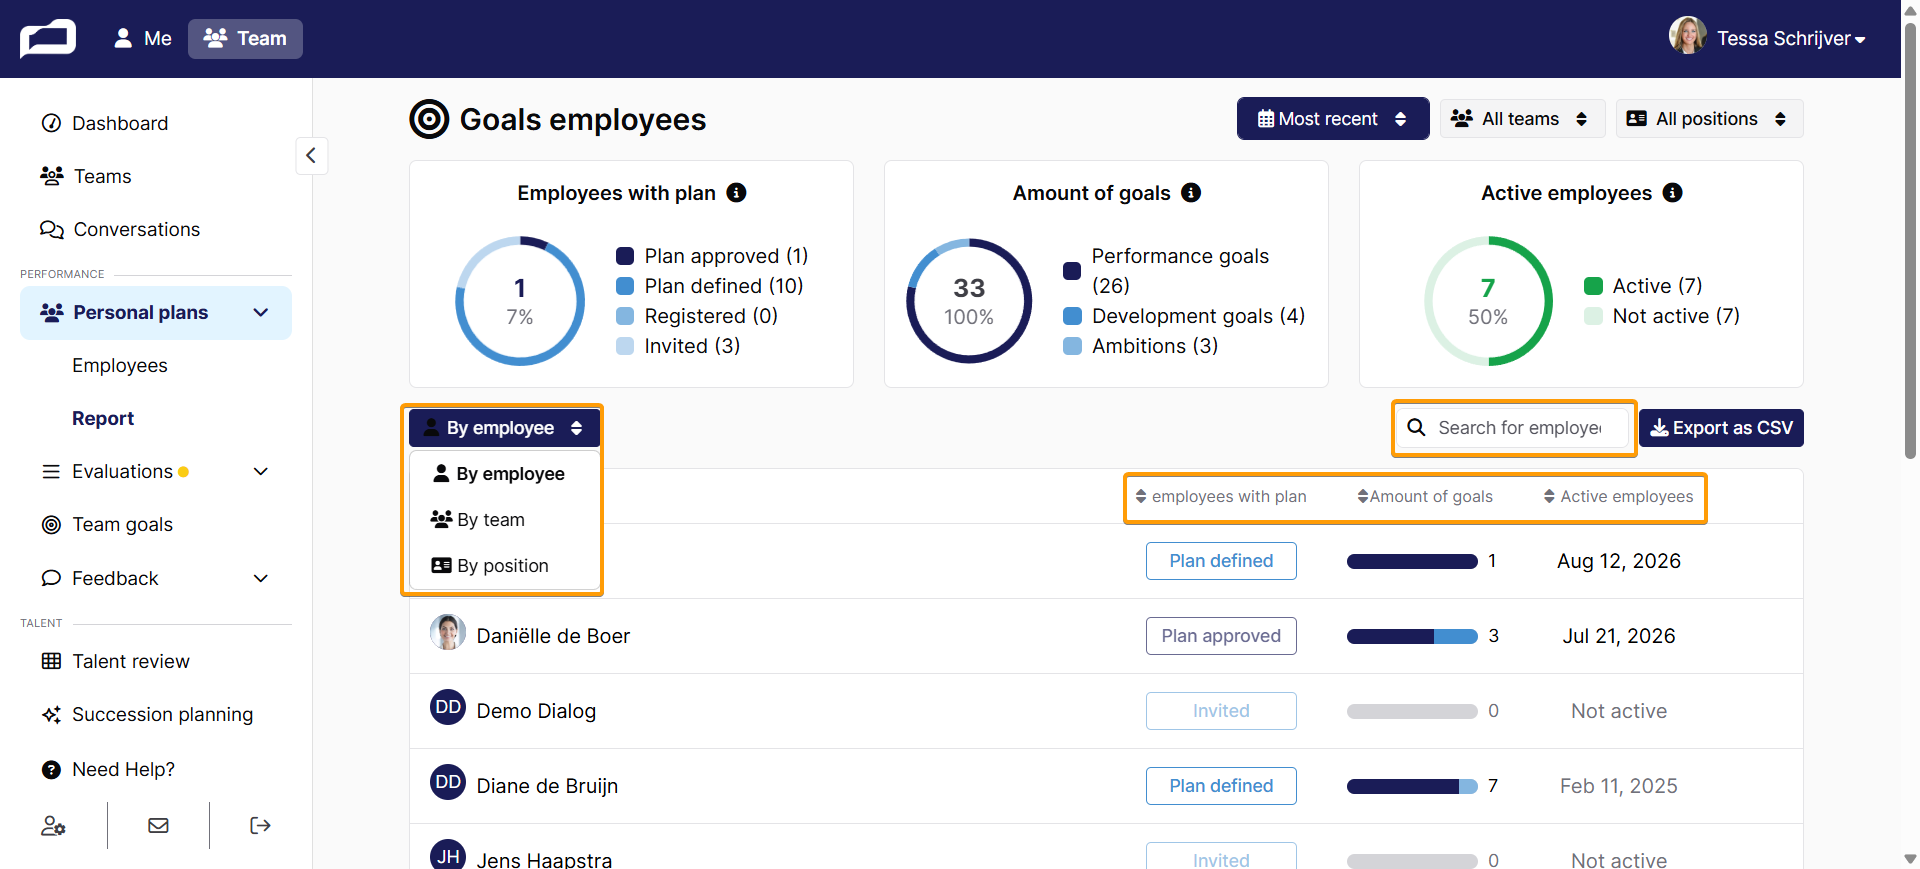Open the All teams filter dropdown
The height and width of the screenshot is (869, 1920).
tap(1522, 119)
